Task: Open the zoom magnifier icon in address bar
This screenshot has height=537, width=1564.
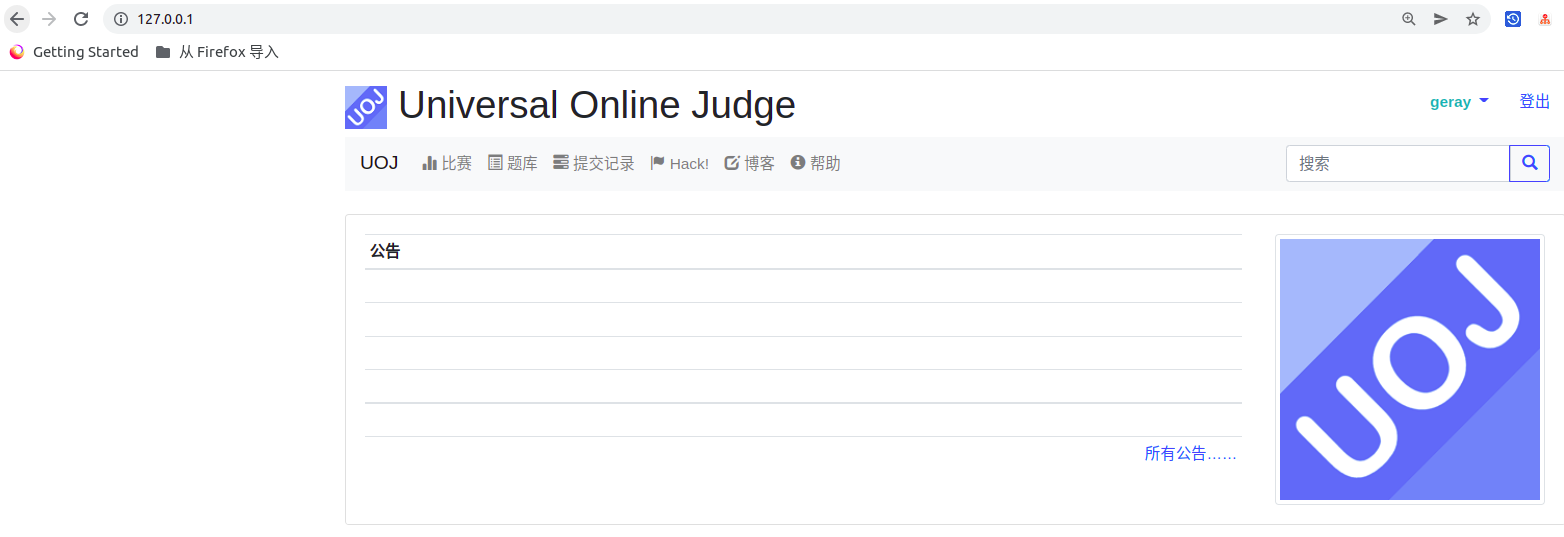Action: click(1409, 19)
